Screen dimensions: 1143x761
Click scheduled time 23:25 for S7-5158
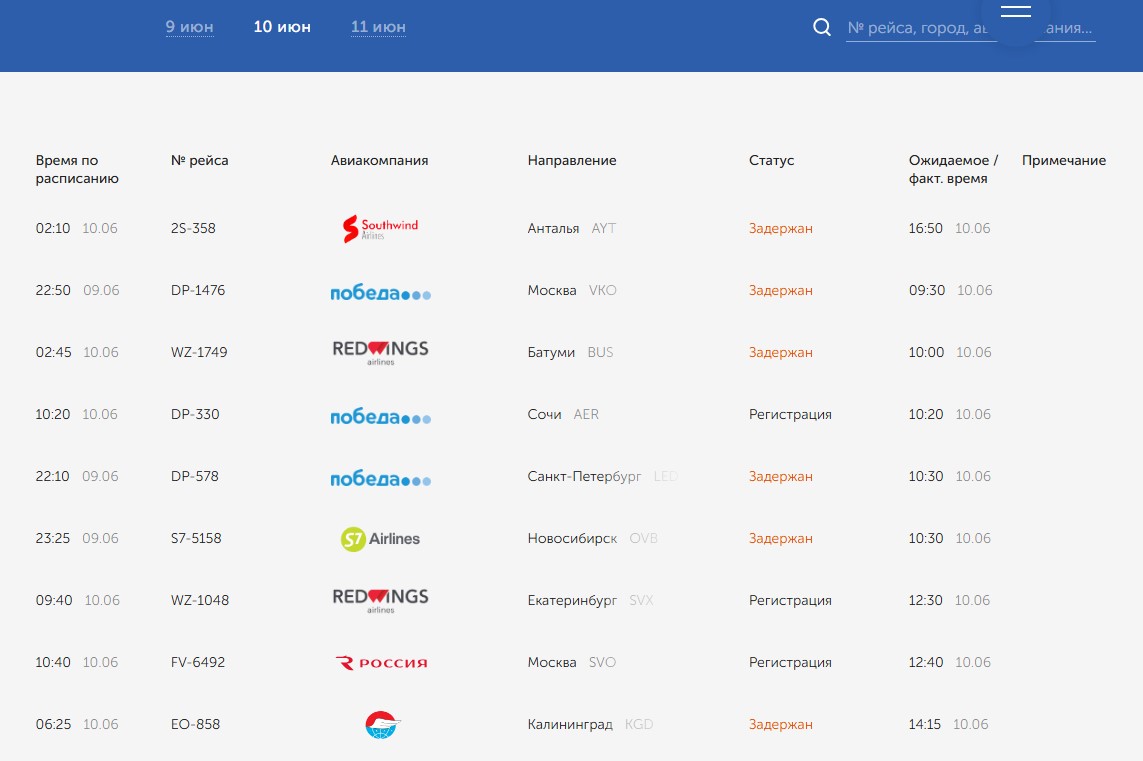53,538
